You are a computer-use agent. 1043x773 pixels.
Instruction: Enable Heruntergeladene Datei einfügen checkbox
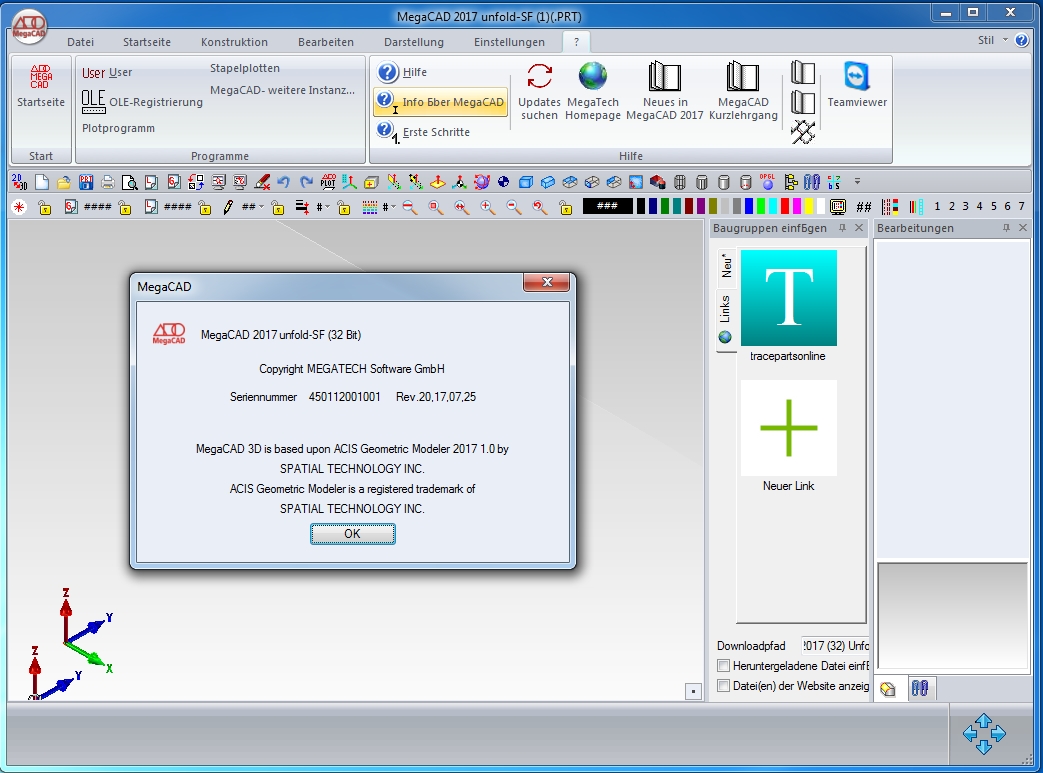[724, 665]
